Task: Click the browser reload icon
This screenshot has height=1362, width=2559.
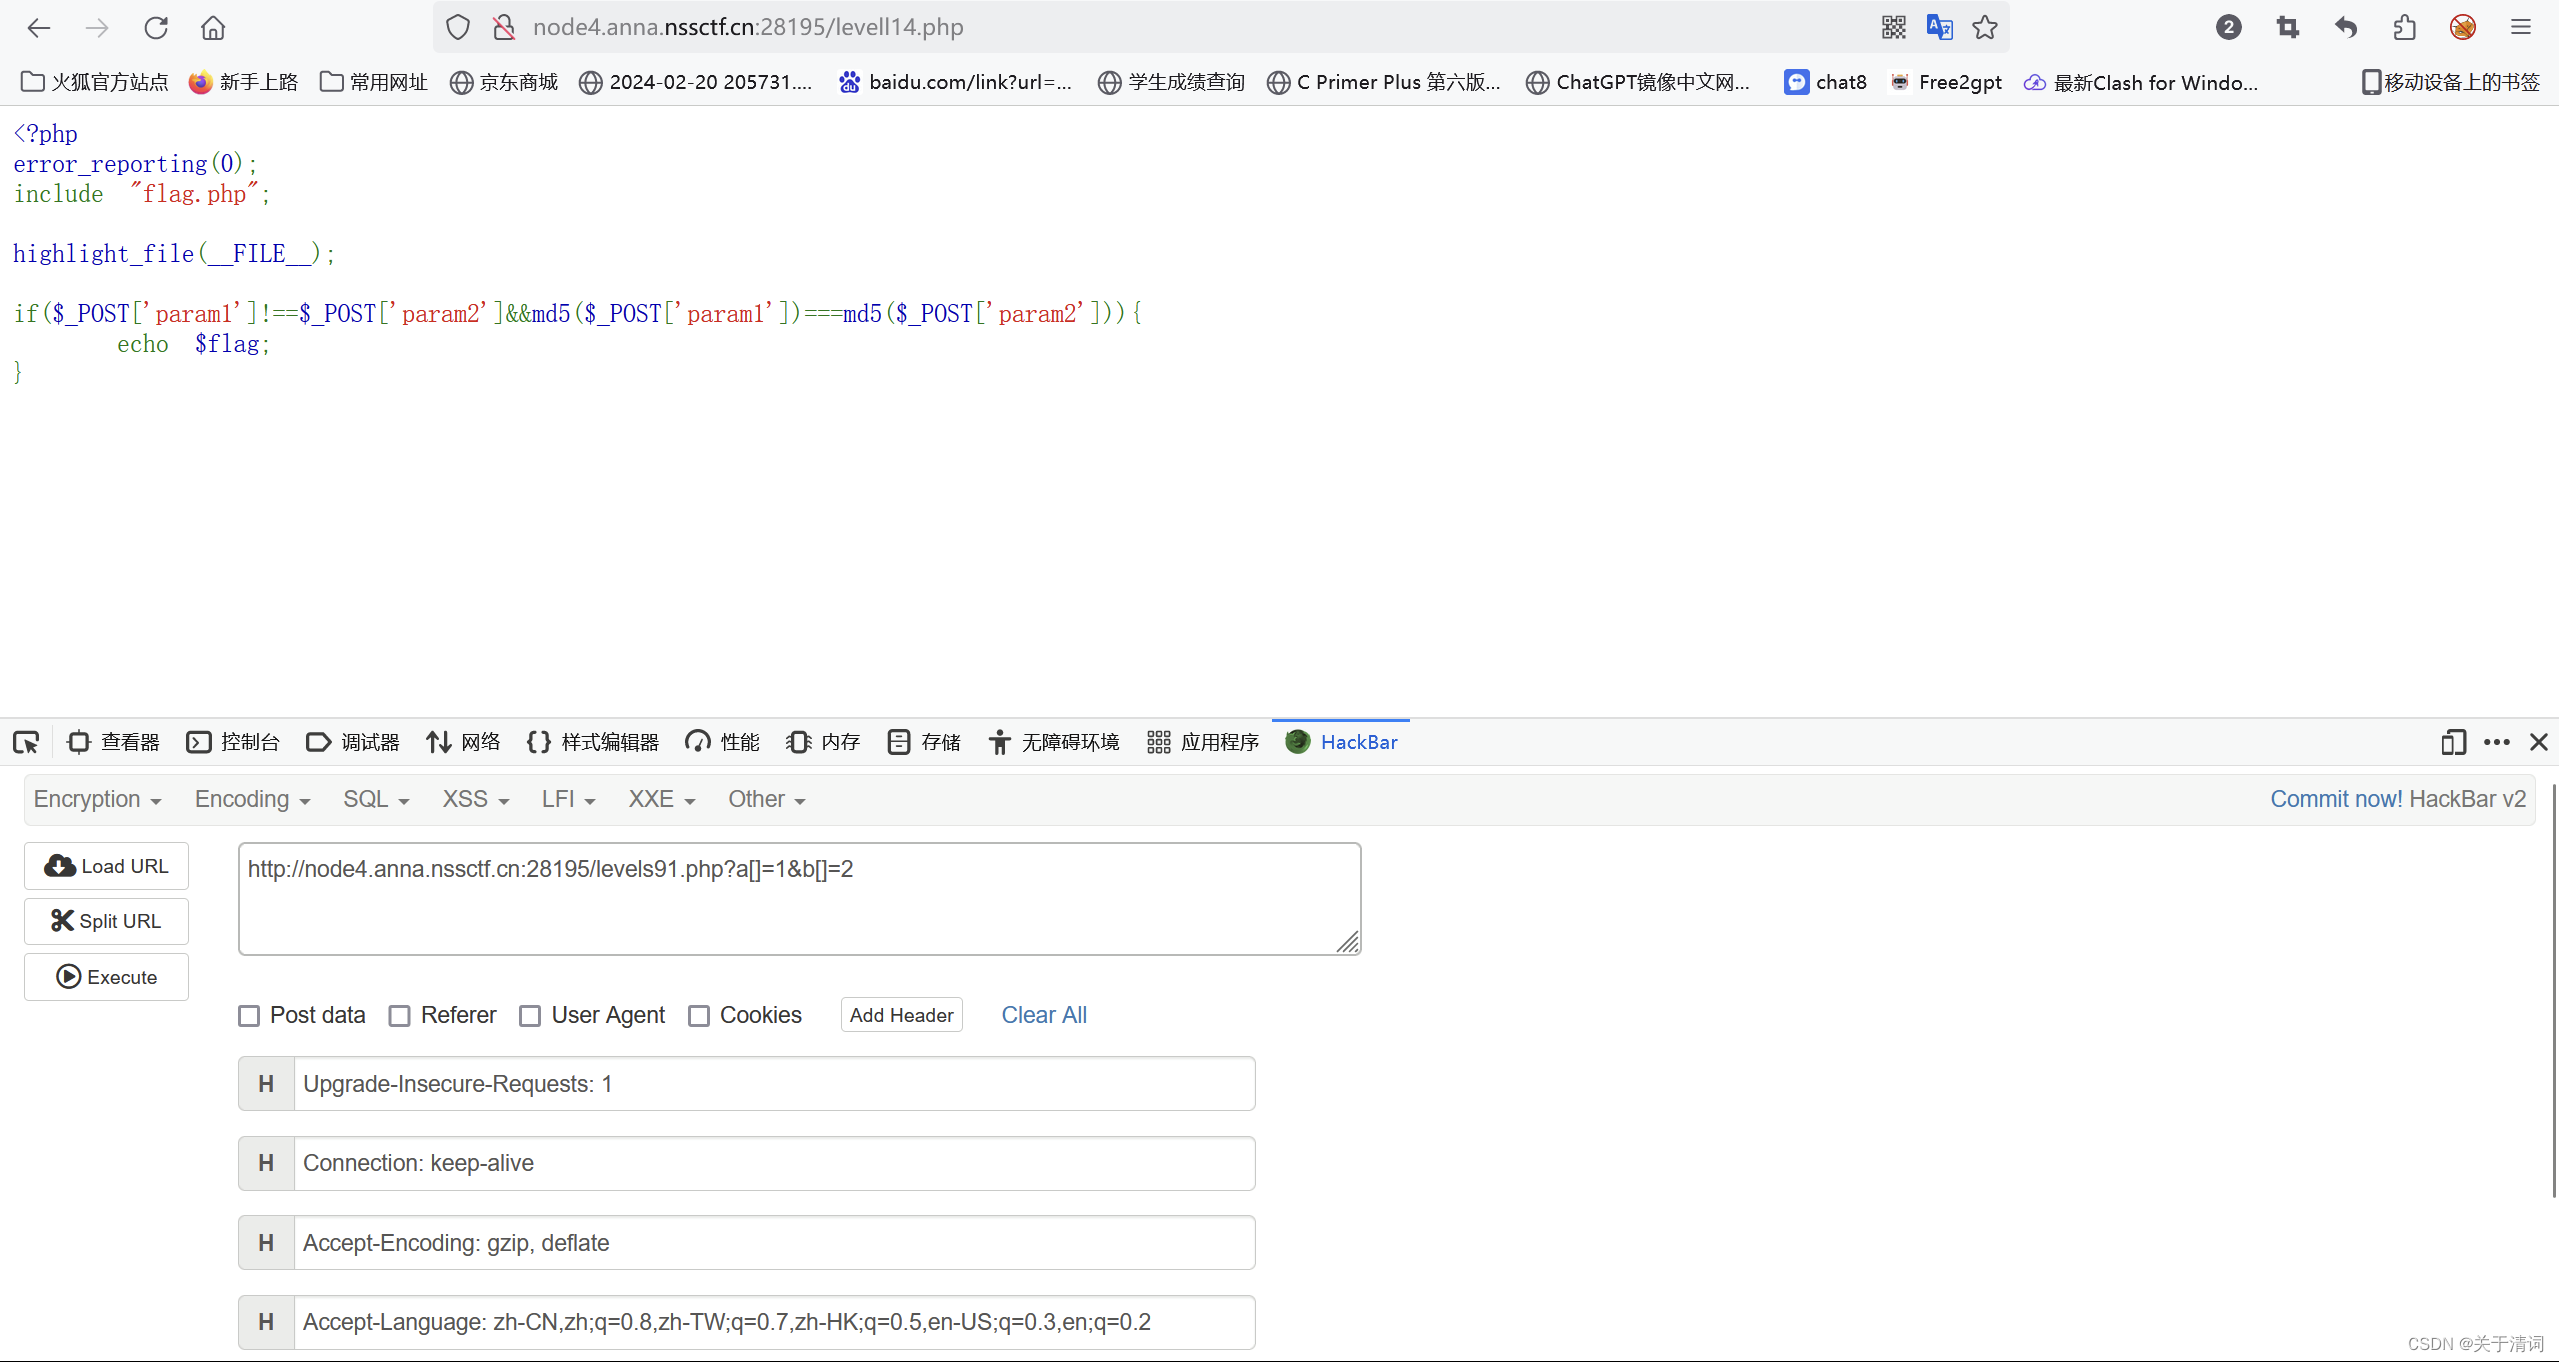Action: pos(155,27)
